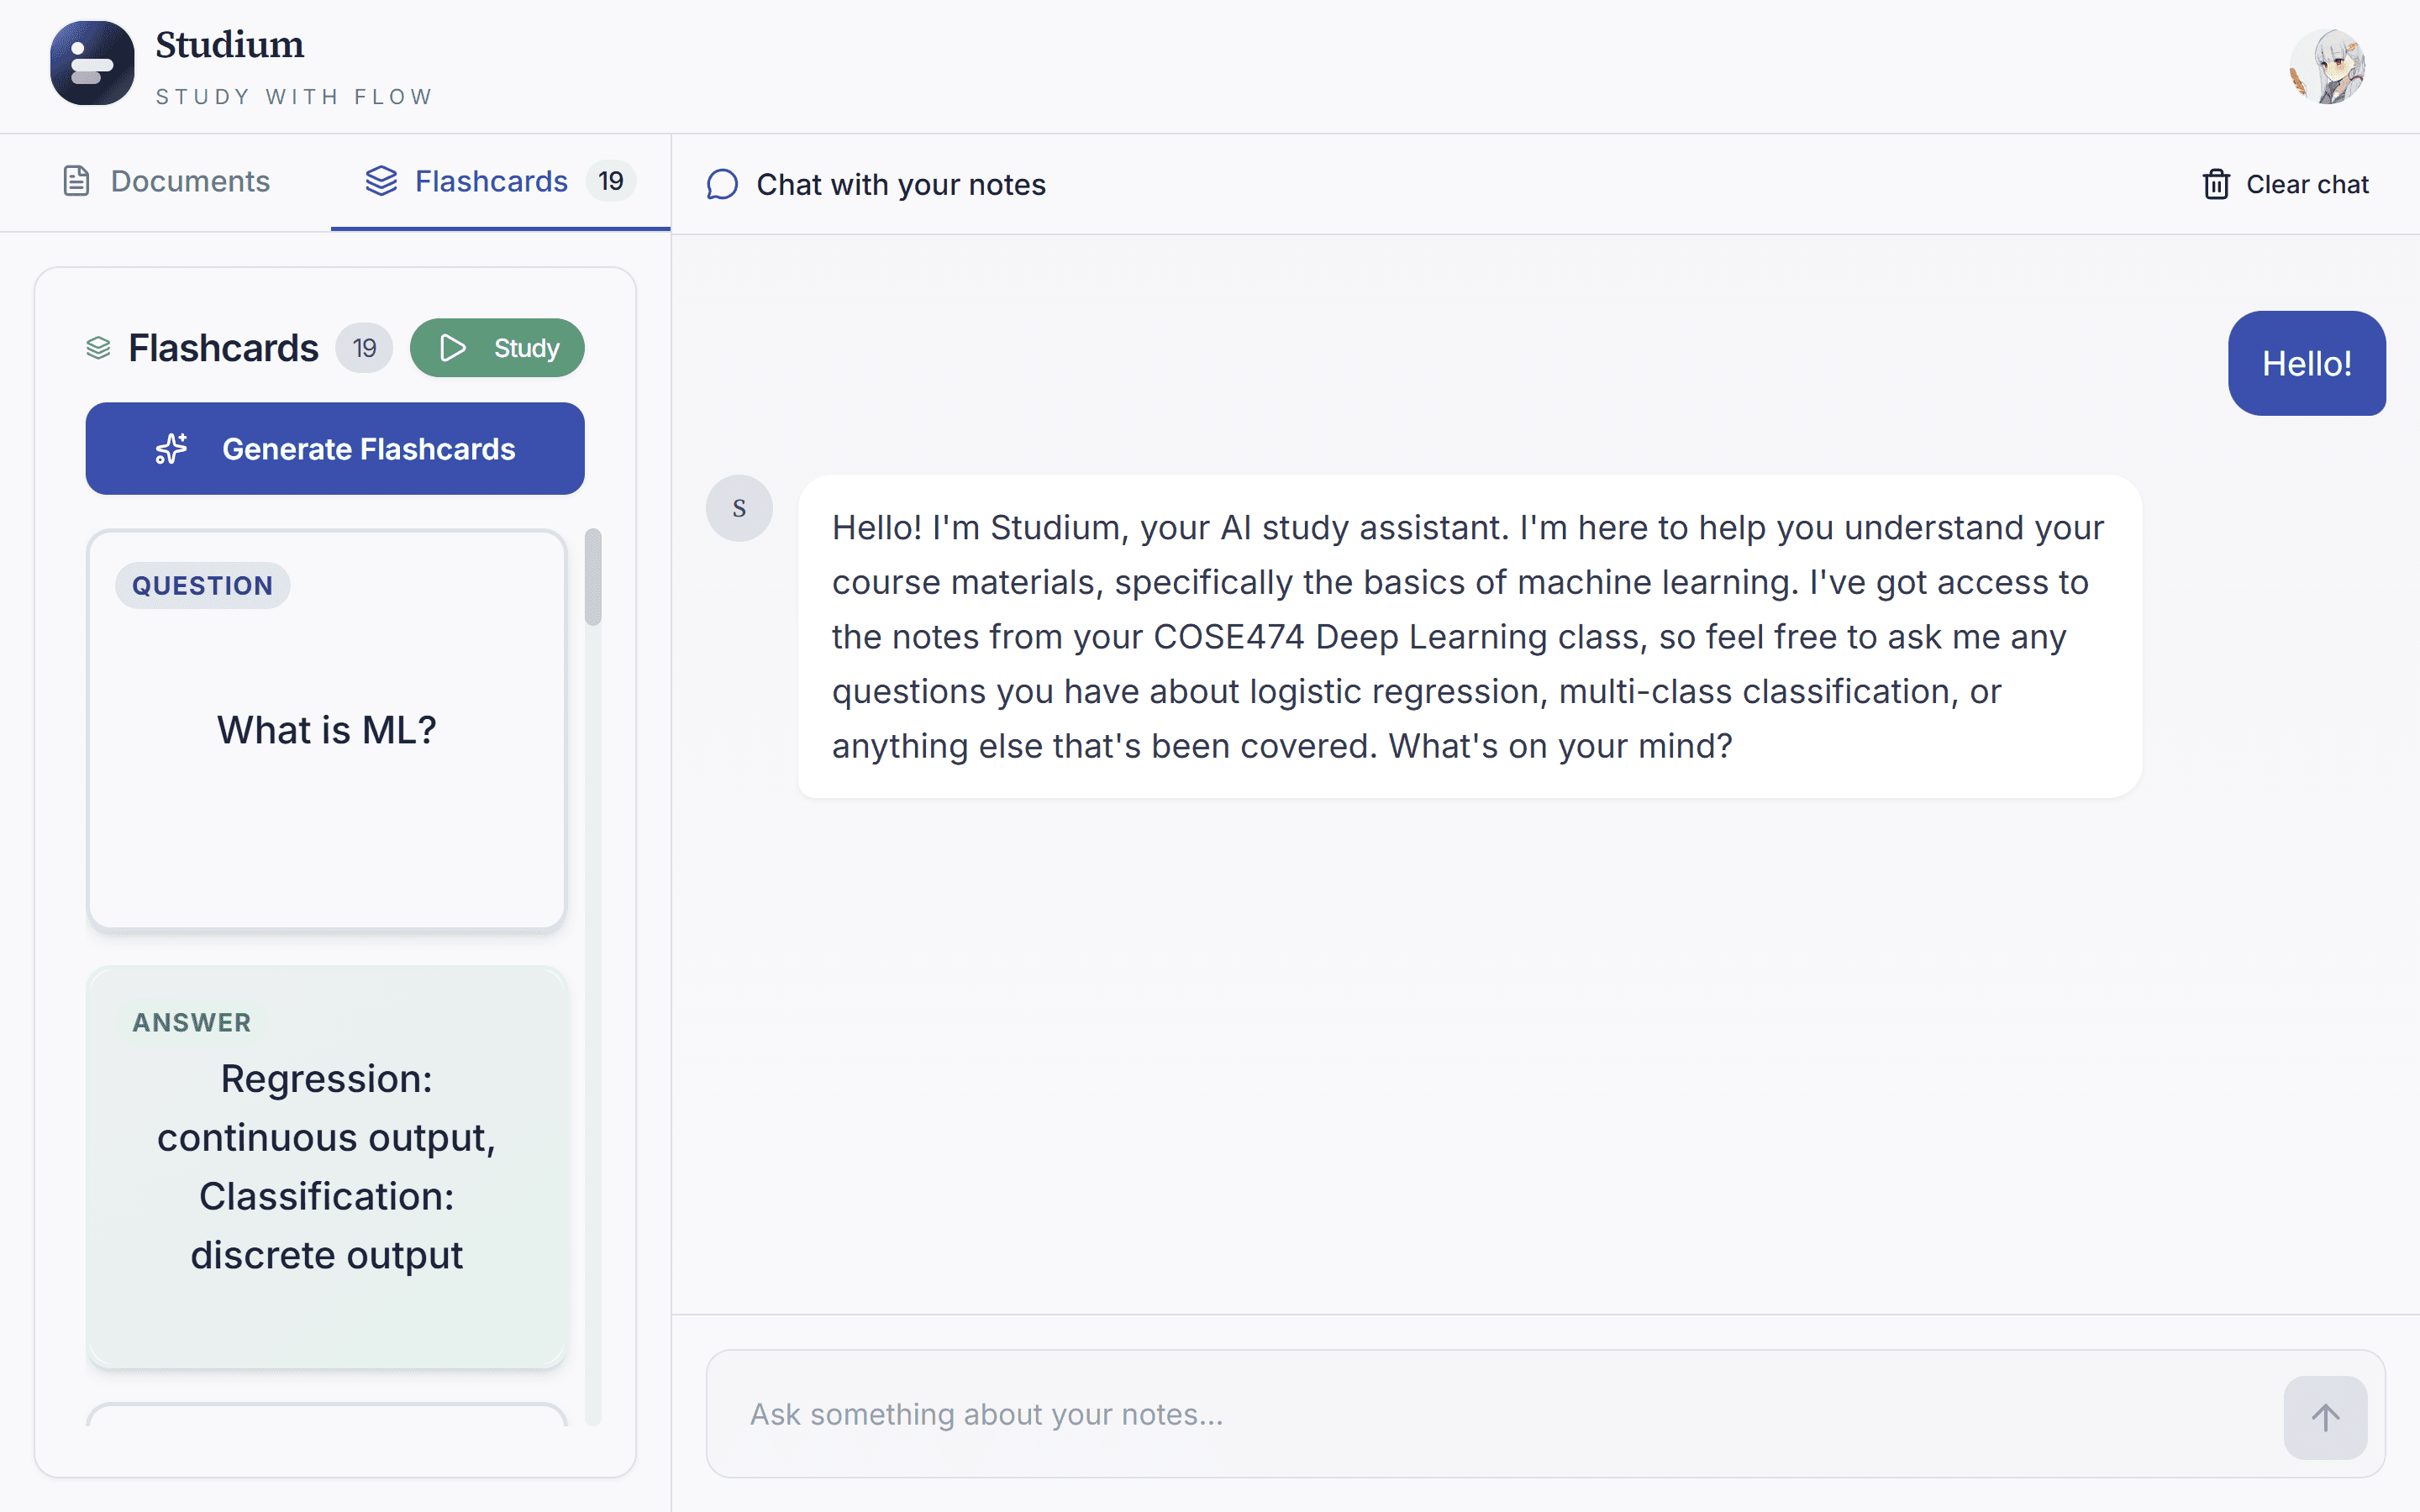Click the play icon in Study button
Screen dimensions: 2420x1512
pyautogui.click(x=452, y=348)
